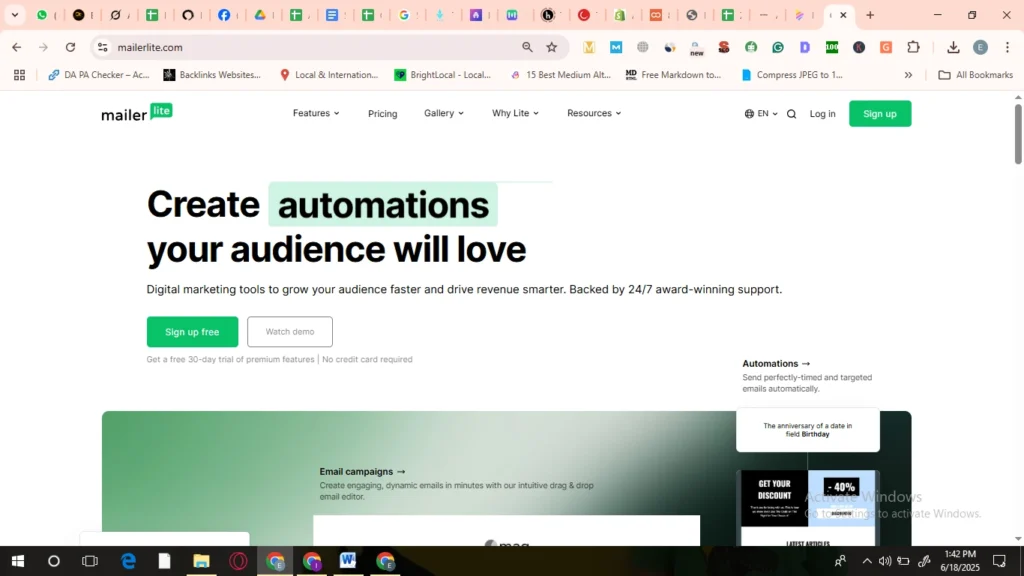Open the Email campaigns arrow link
The height and width of the screenshot is (576, 1024).
(x=362, y=472)
